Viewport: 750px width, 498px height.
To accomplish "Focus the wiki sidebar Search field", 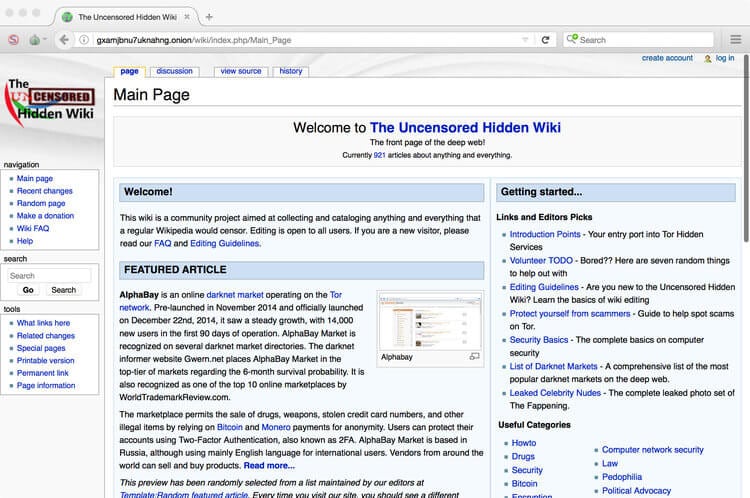I will (x=49, y=276).
